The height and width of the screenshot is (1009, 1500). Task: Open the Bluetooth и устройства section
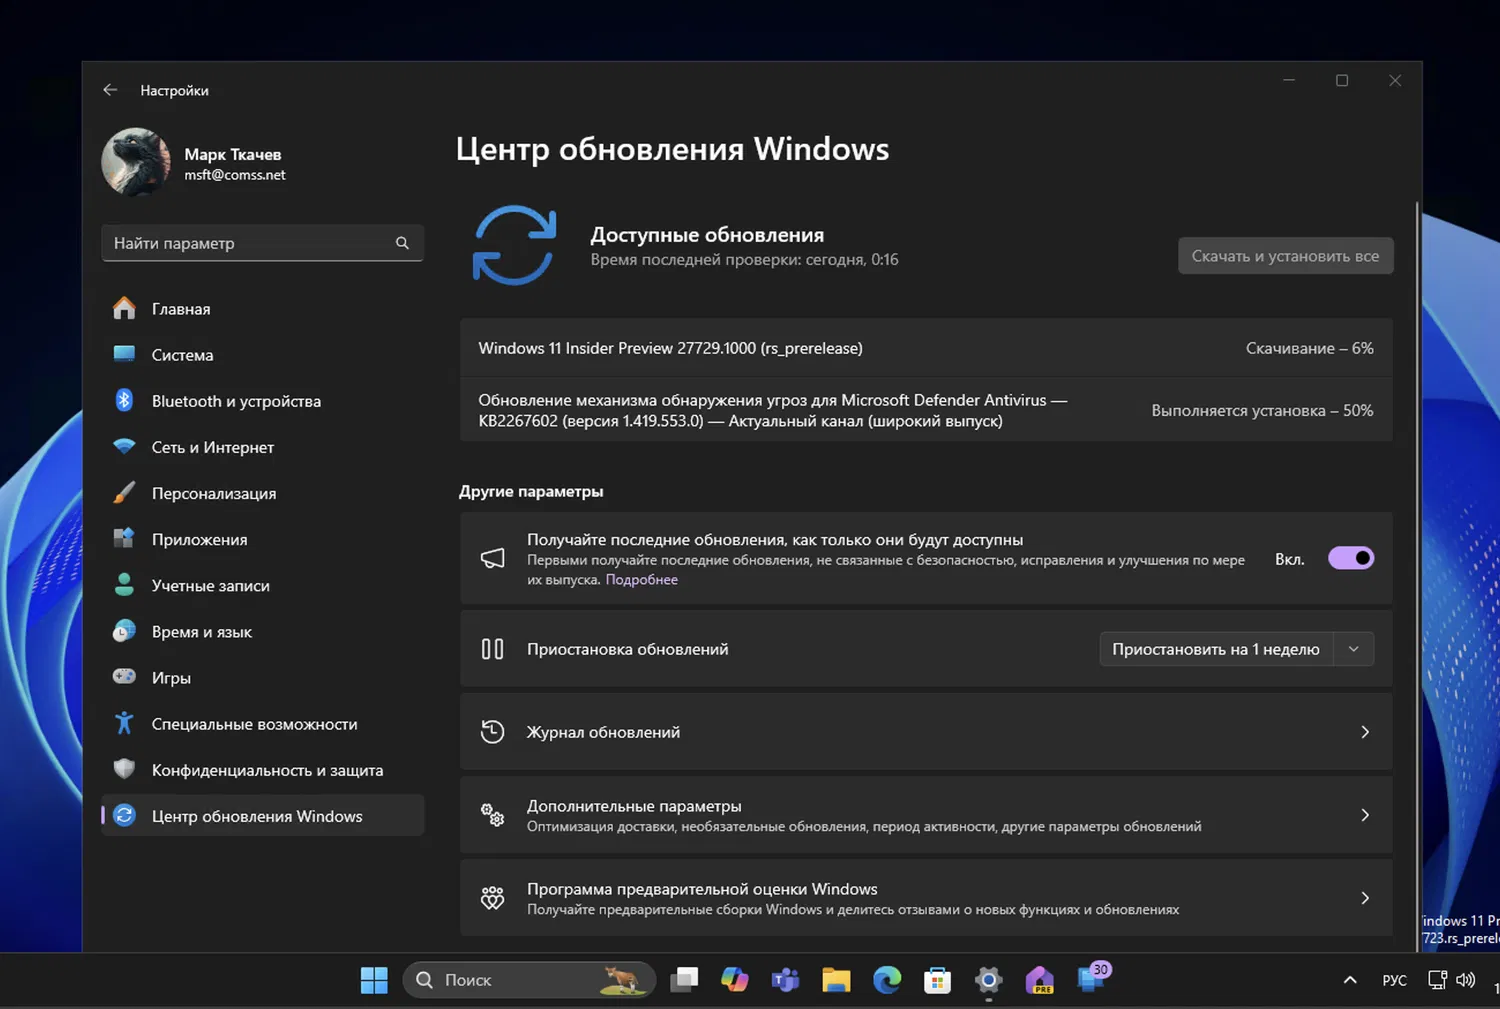236,400
